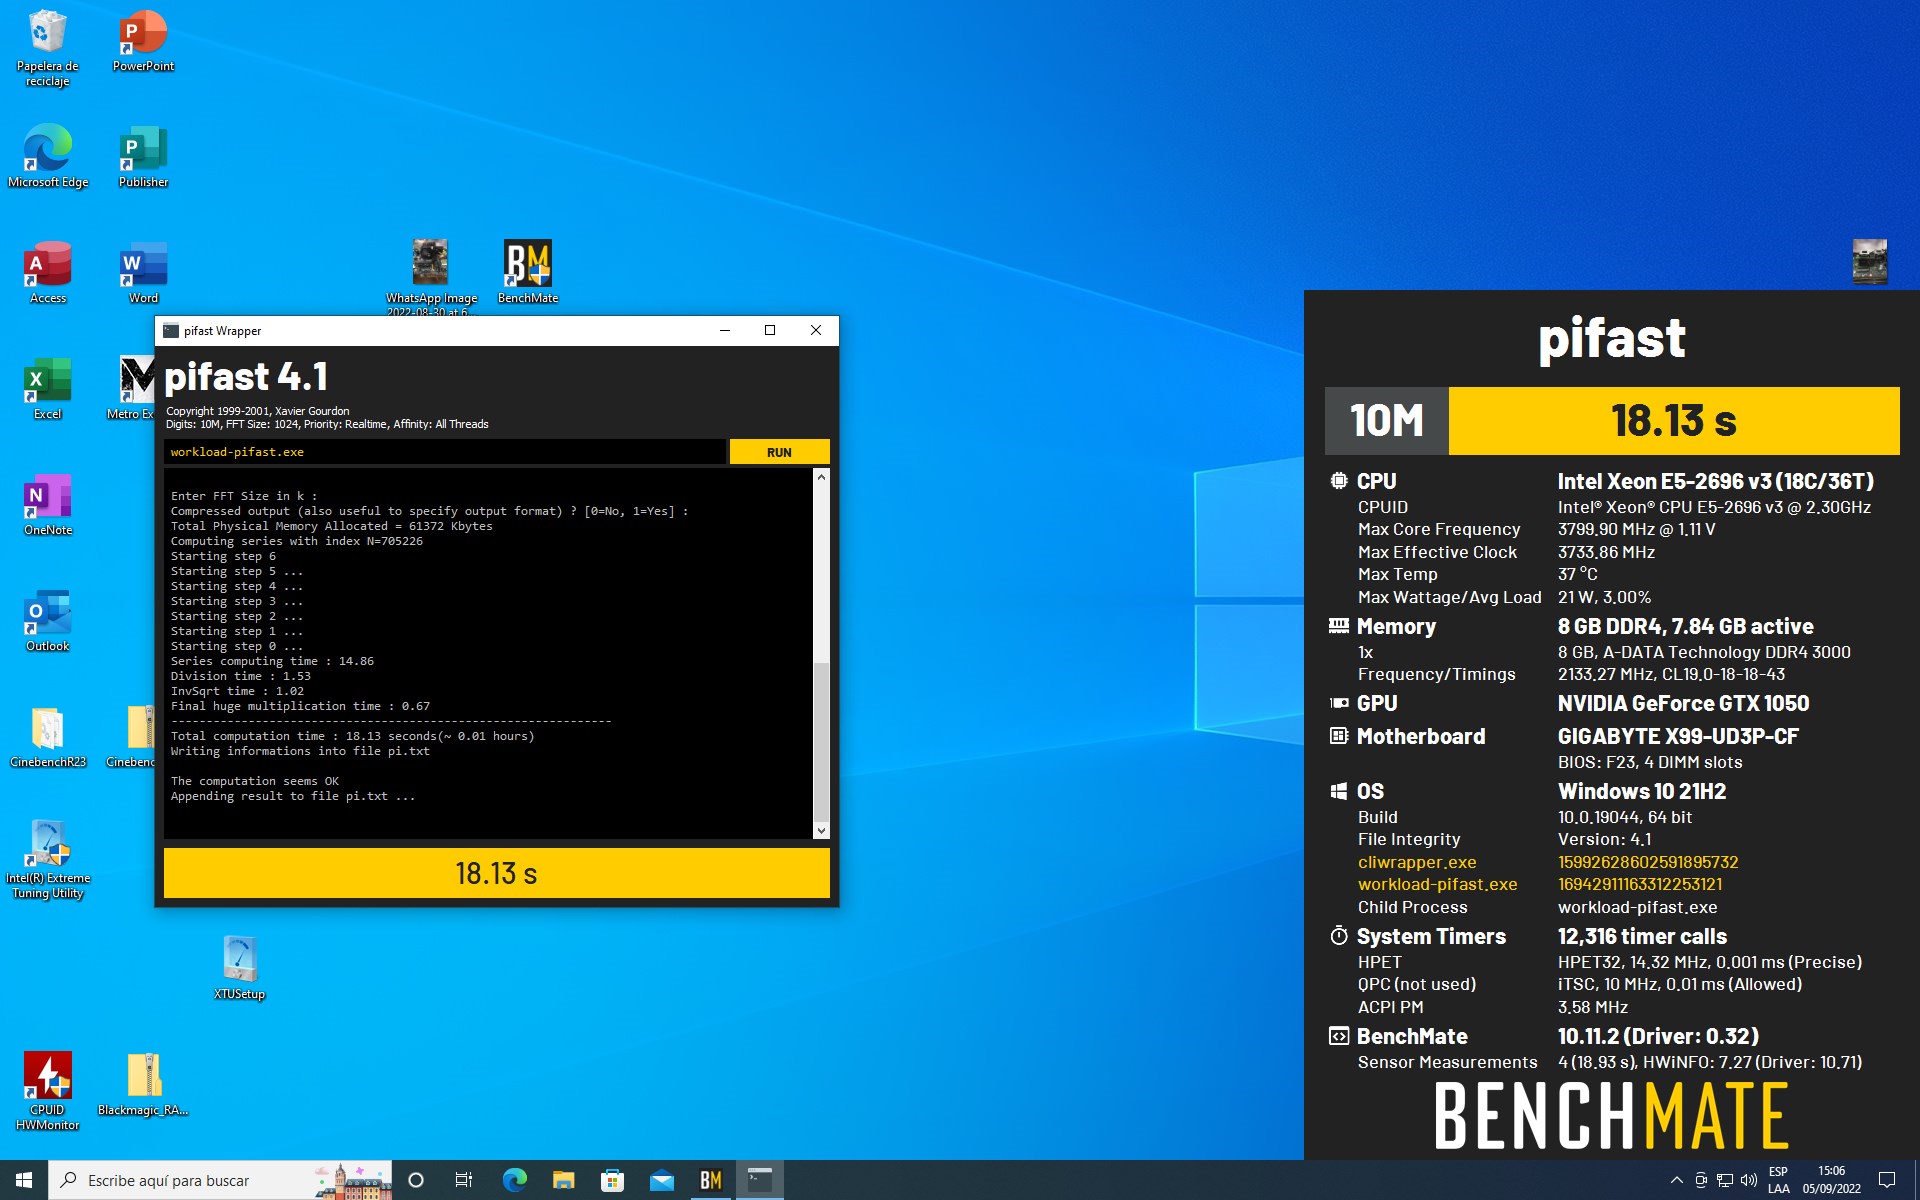Click the cliwrapper.exe file integrity entry

coord(1416,862)
